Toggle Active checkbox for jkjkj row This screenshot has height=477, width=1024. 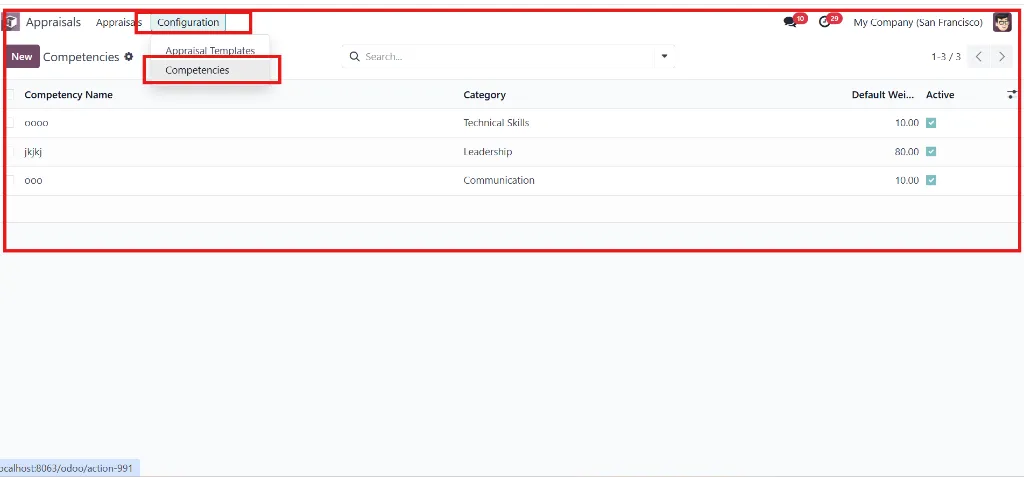tap(931, 152)
